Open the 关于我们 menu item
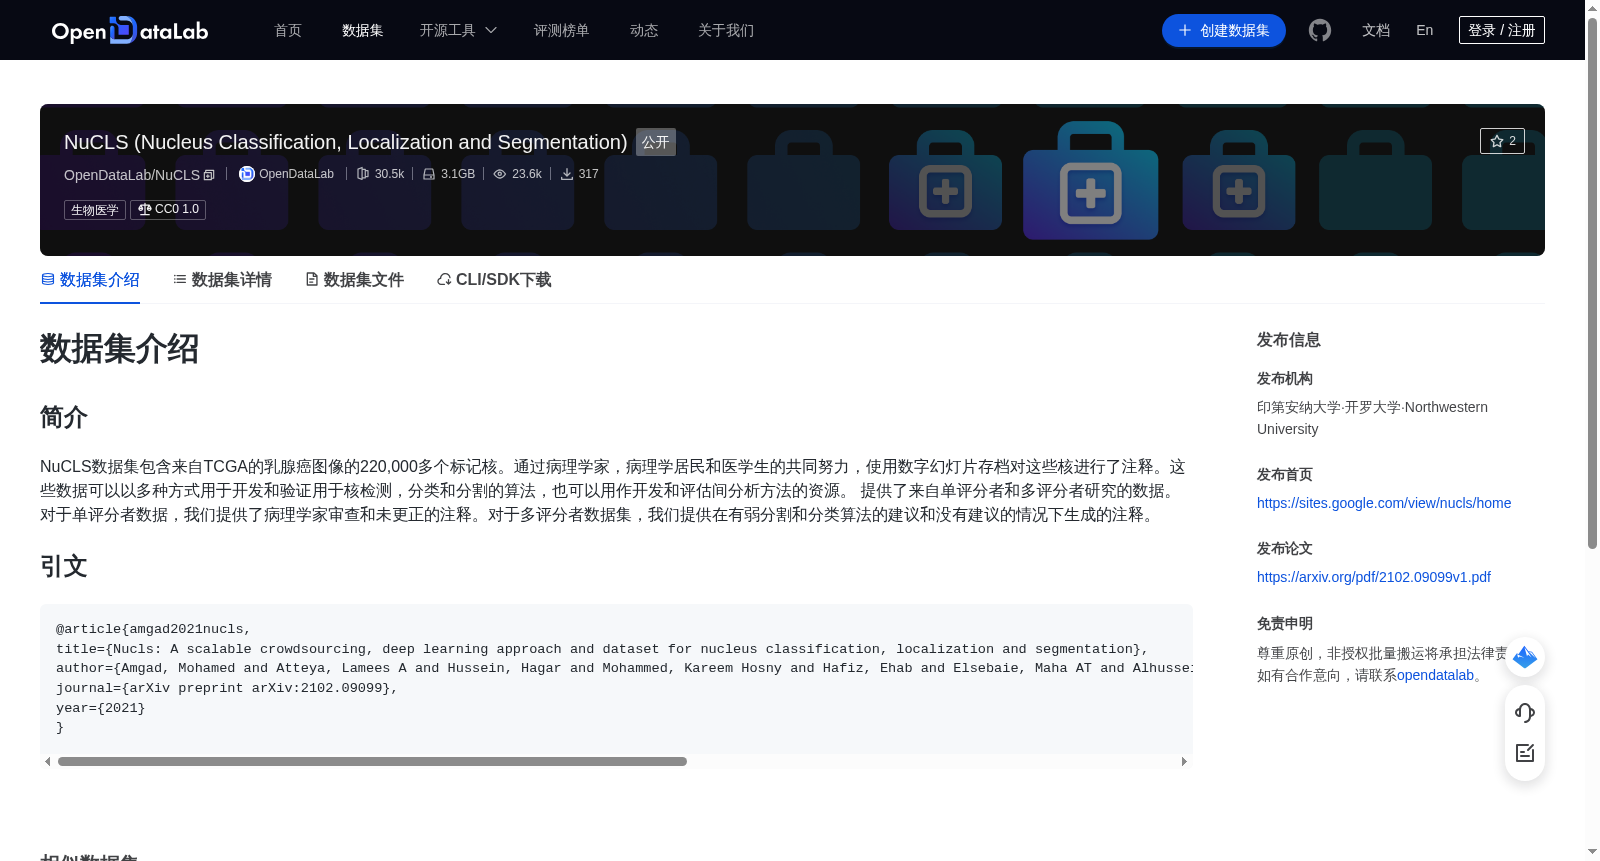1600x861 pixels. [x=726, y=30]
